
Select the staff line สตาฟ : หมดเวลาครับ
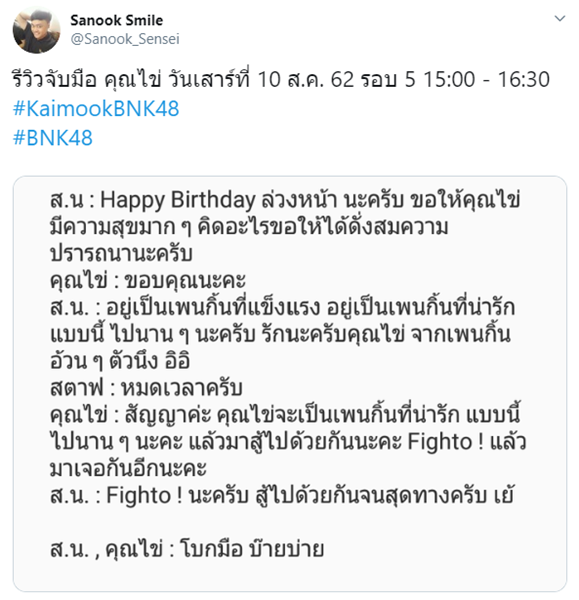(x=146, y=388)
